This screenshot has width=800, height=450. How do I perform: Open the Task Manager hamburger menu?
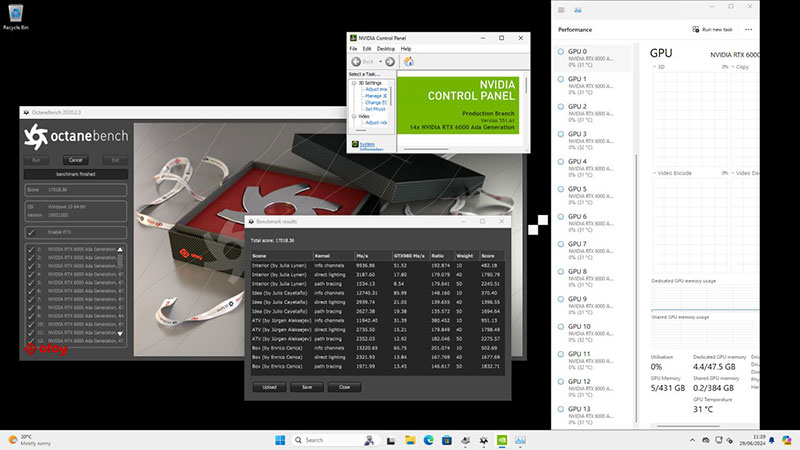click(563, 12)
